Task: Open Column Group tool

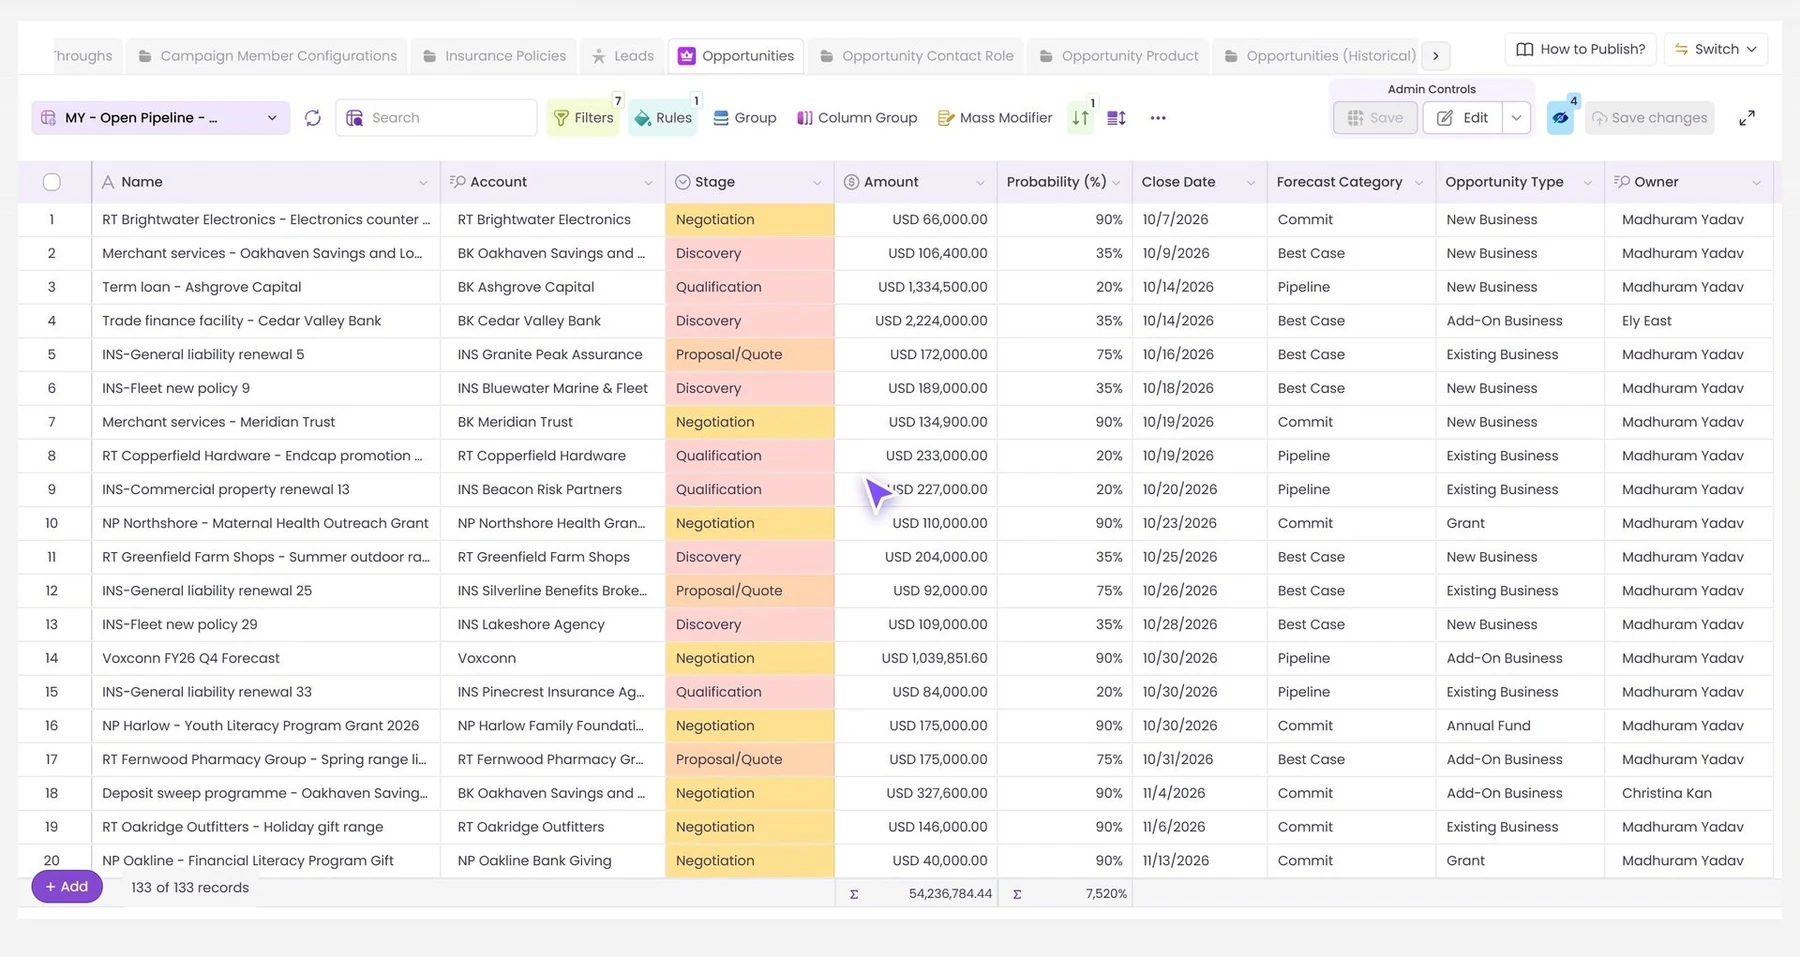Action: [857, 118]
